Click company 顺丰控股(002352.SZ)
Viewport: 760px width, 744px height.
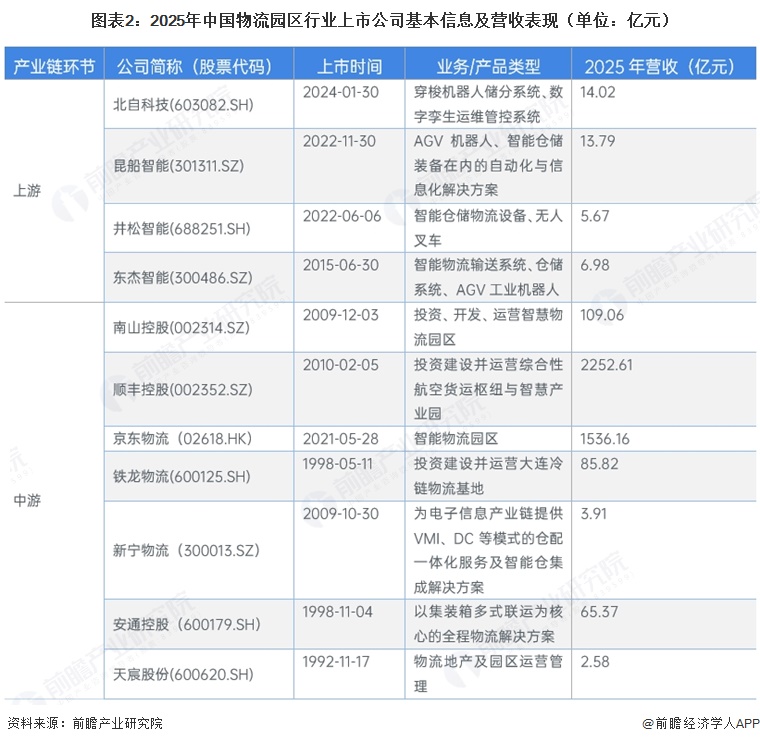[x=183, y=389]
